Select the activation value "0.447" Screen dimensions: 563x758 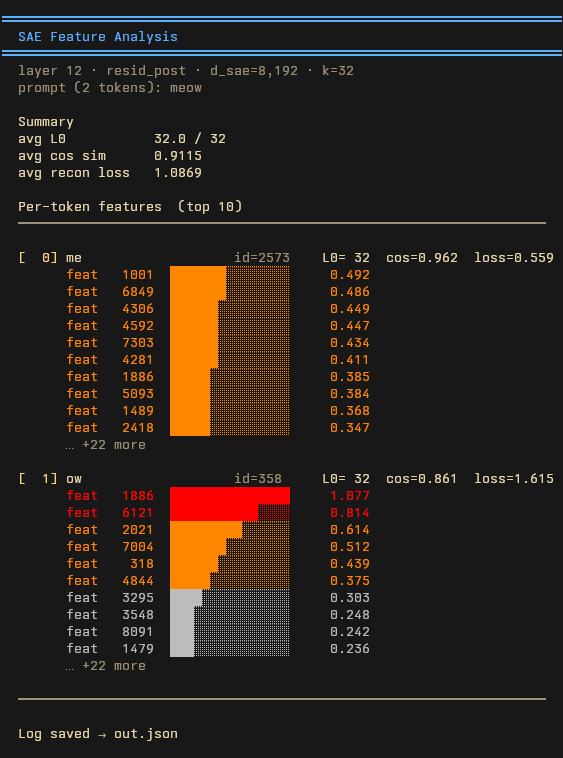tap(350, 326)
